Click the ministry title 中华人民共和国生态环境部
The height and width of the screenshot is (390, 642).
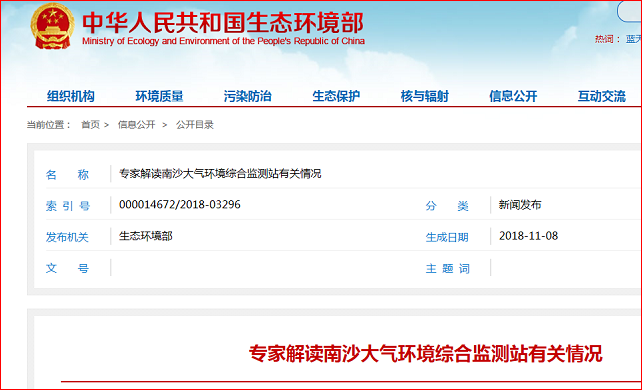point(223,23)
